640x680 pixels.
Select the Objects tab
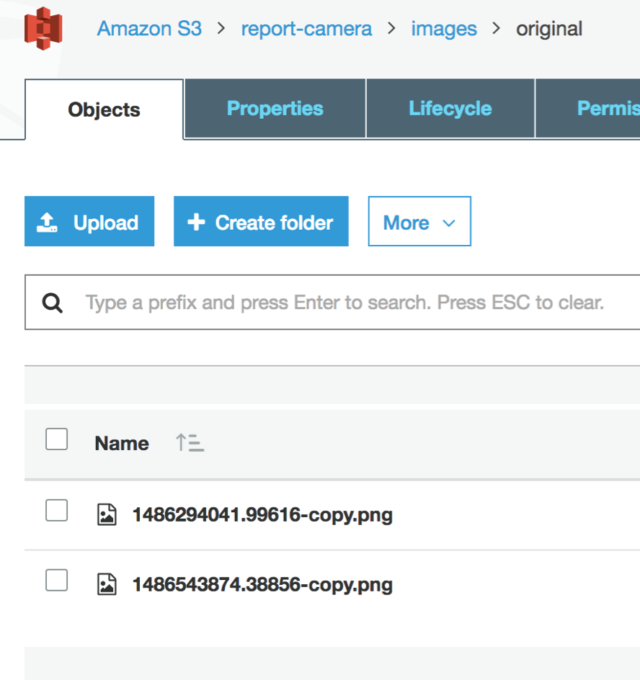click(104, 109)
